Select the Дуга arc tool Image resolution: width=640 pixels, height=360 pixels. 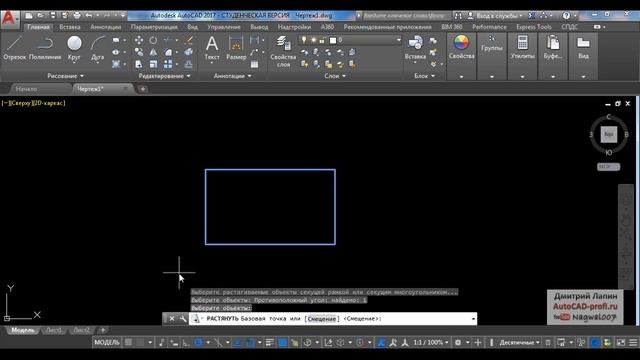tap(98, 48)
